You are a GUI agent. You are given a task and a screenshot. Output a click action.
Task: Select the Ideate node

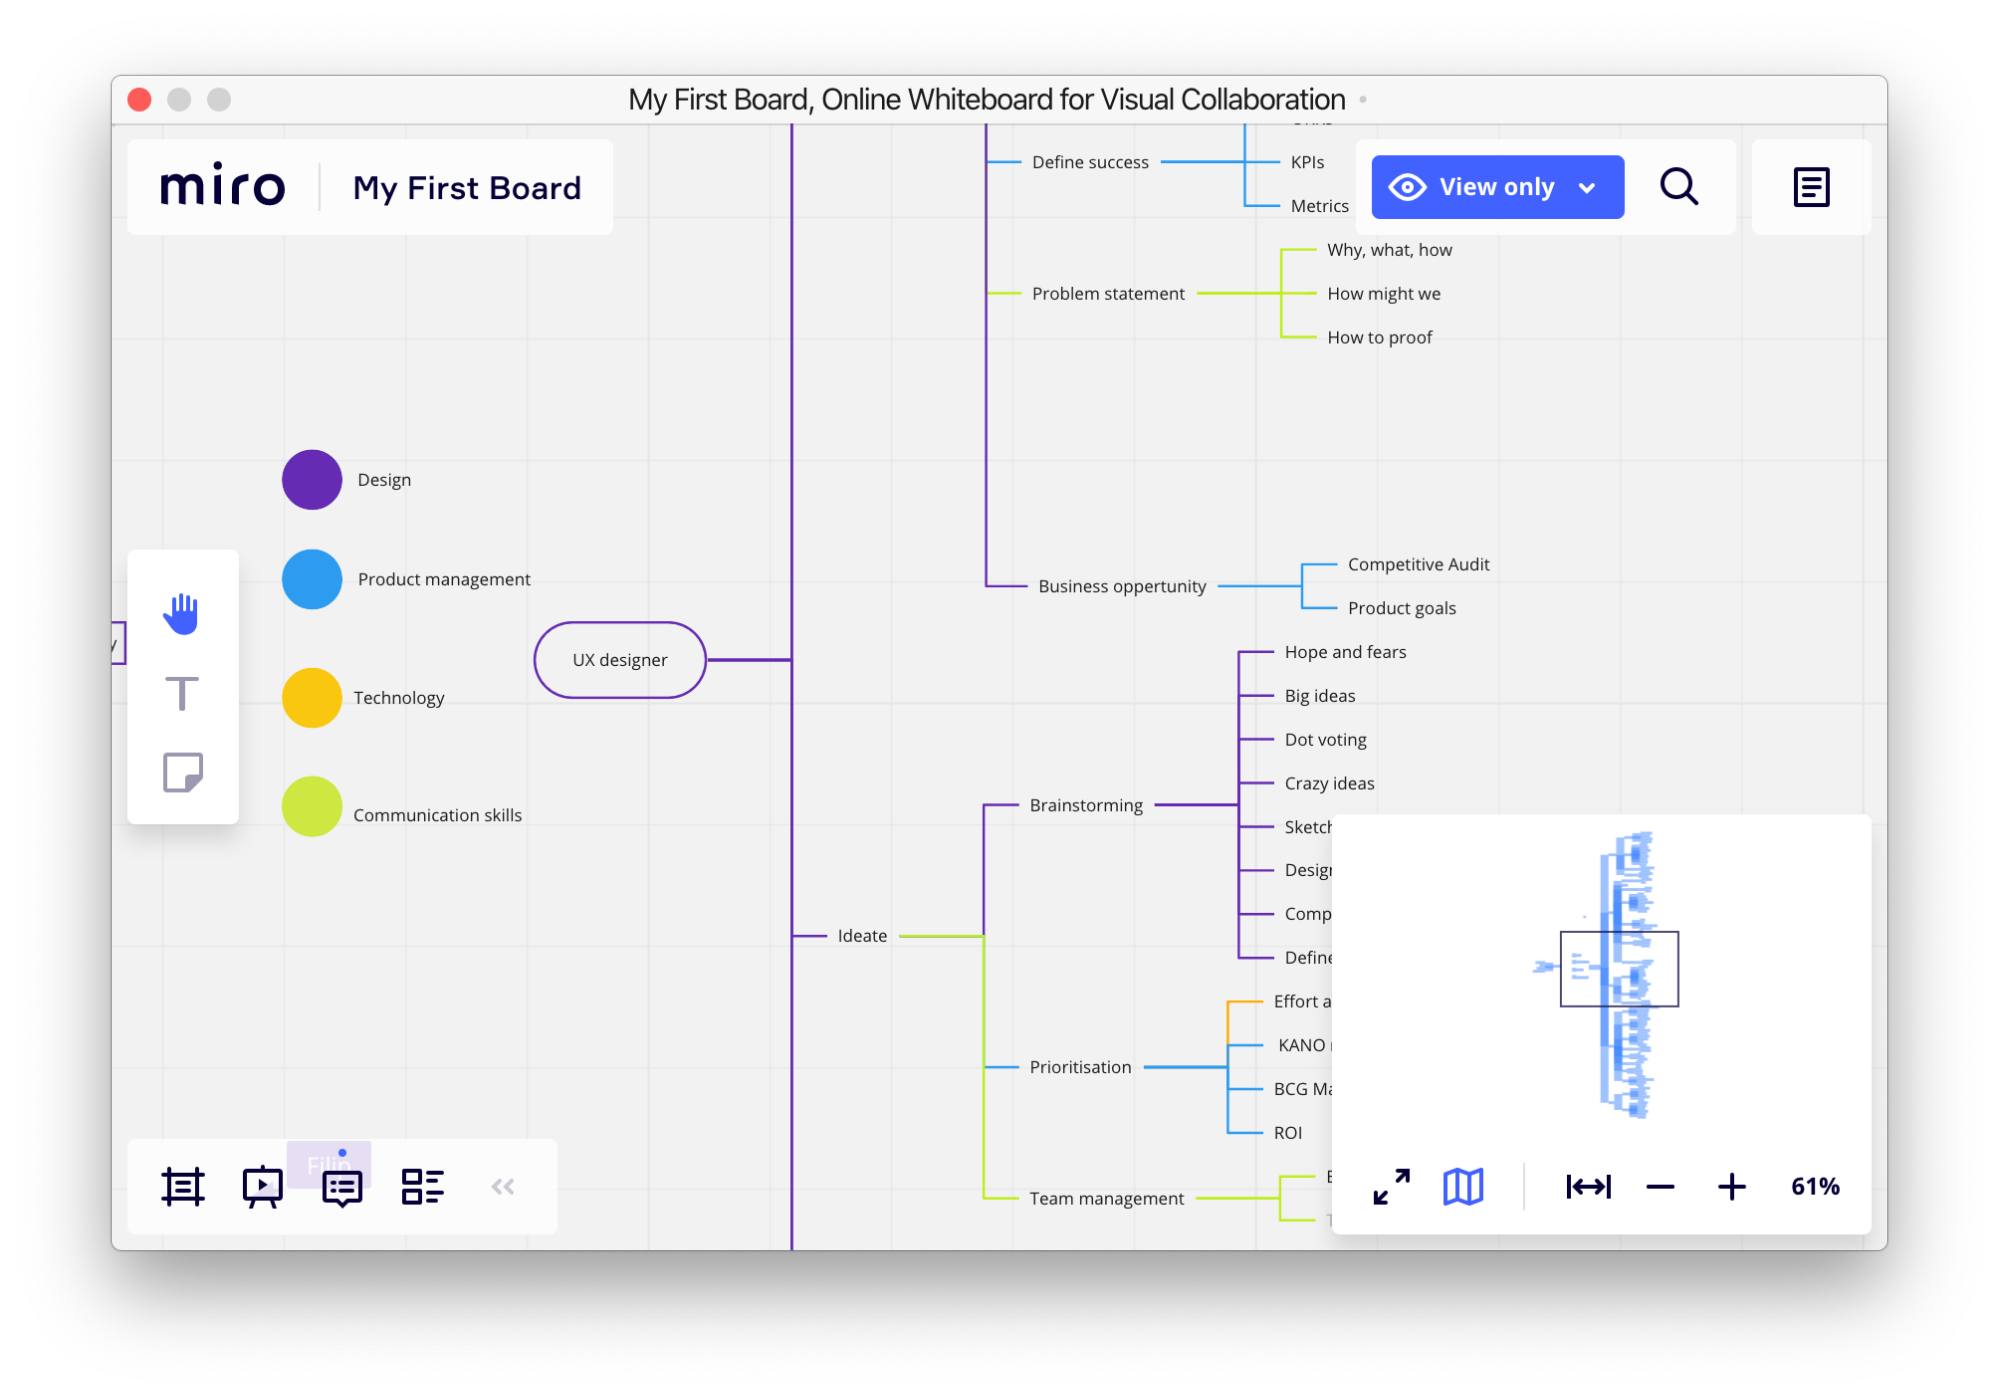(x=862, y=936)
